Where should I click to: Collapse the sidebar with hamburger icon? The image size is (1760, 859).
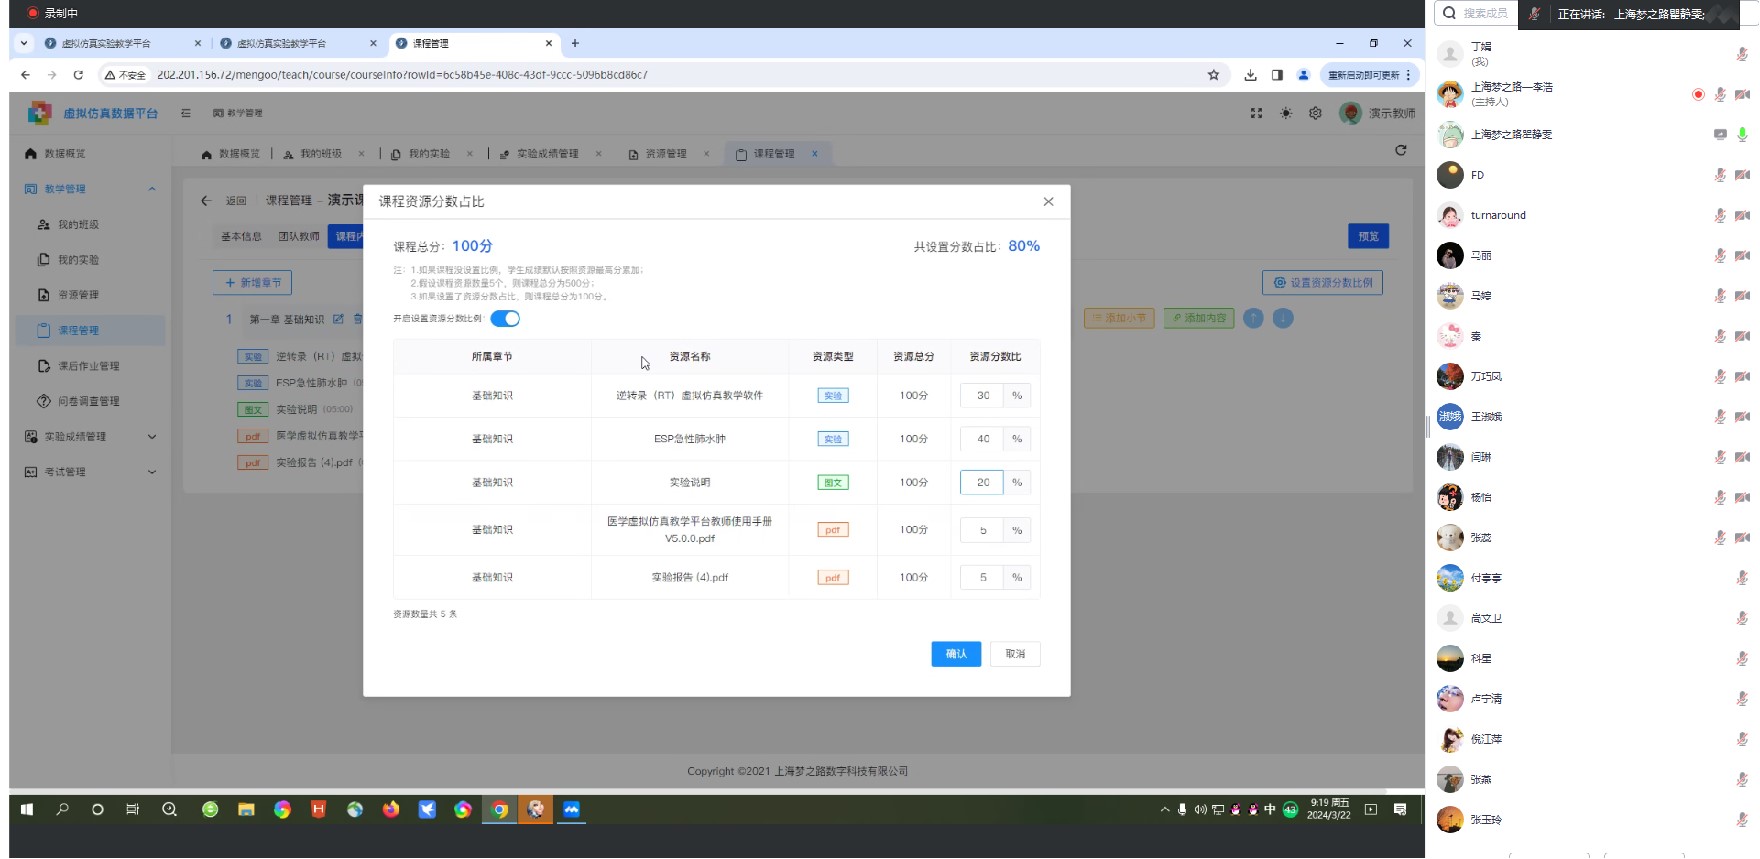coord(186,114)
